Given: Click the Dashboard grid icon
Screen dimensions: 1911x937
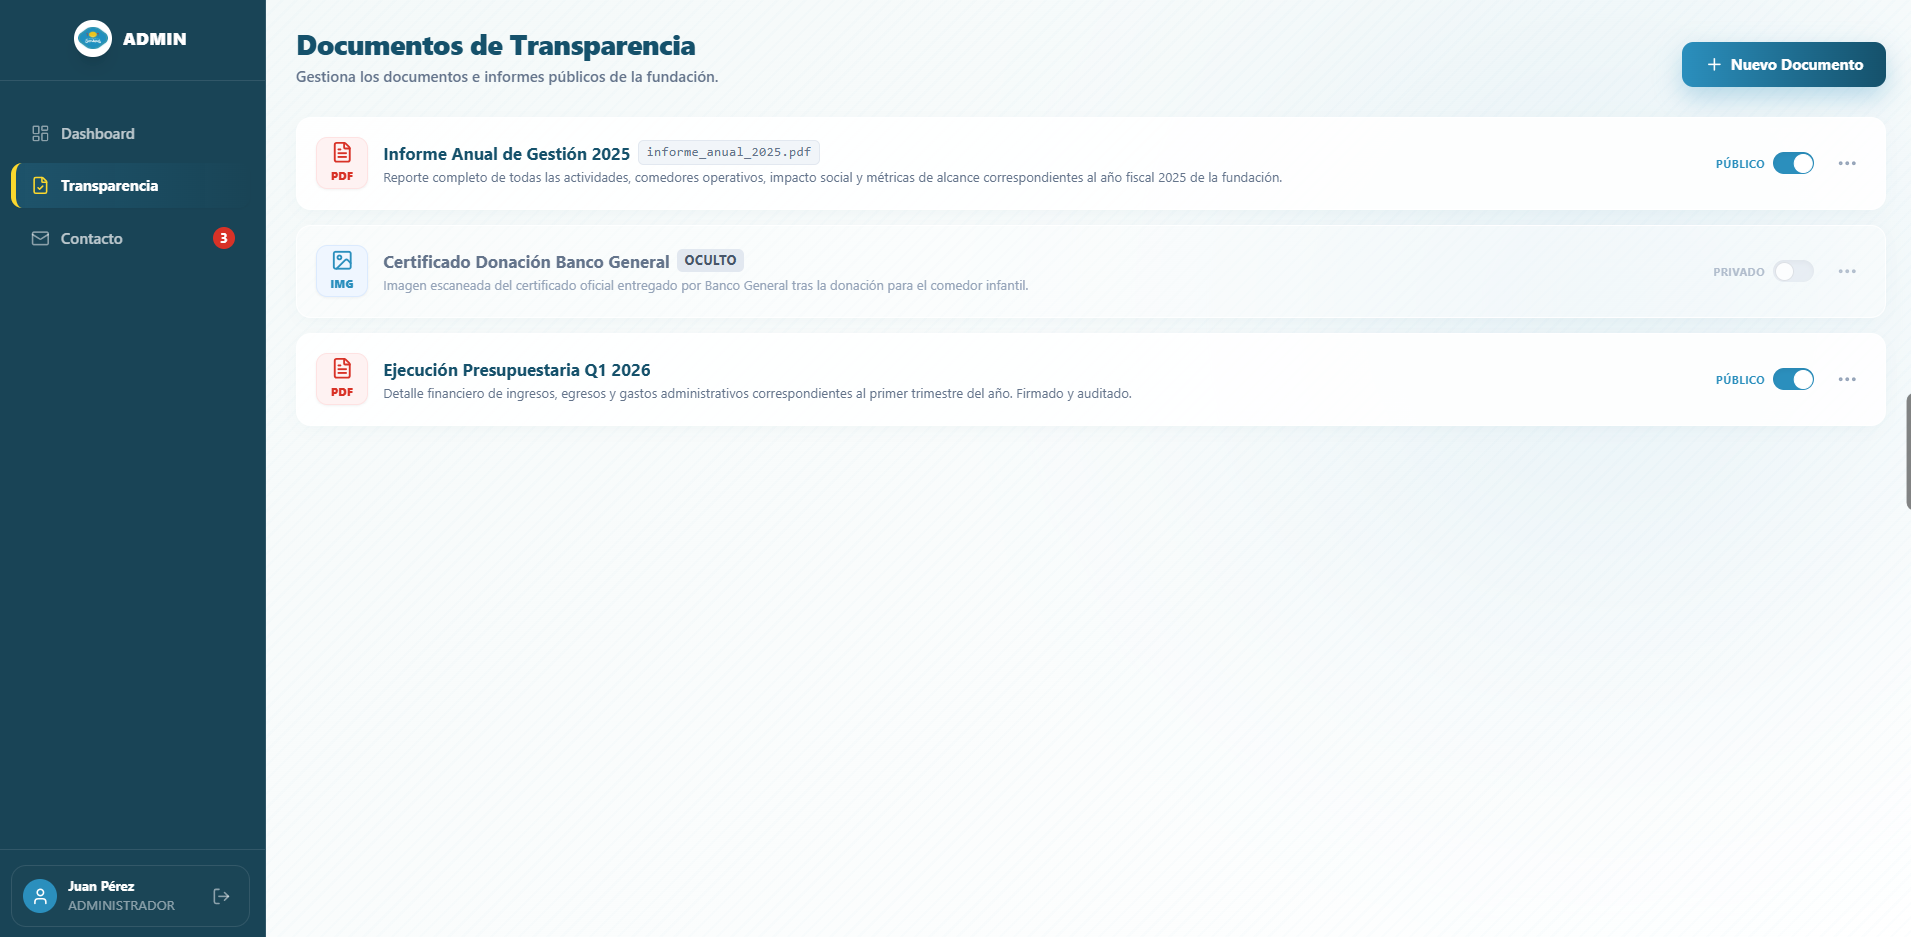Looking at the screenshot, I should pyautogui.click(x=40, y=133).
